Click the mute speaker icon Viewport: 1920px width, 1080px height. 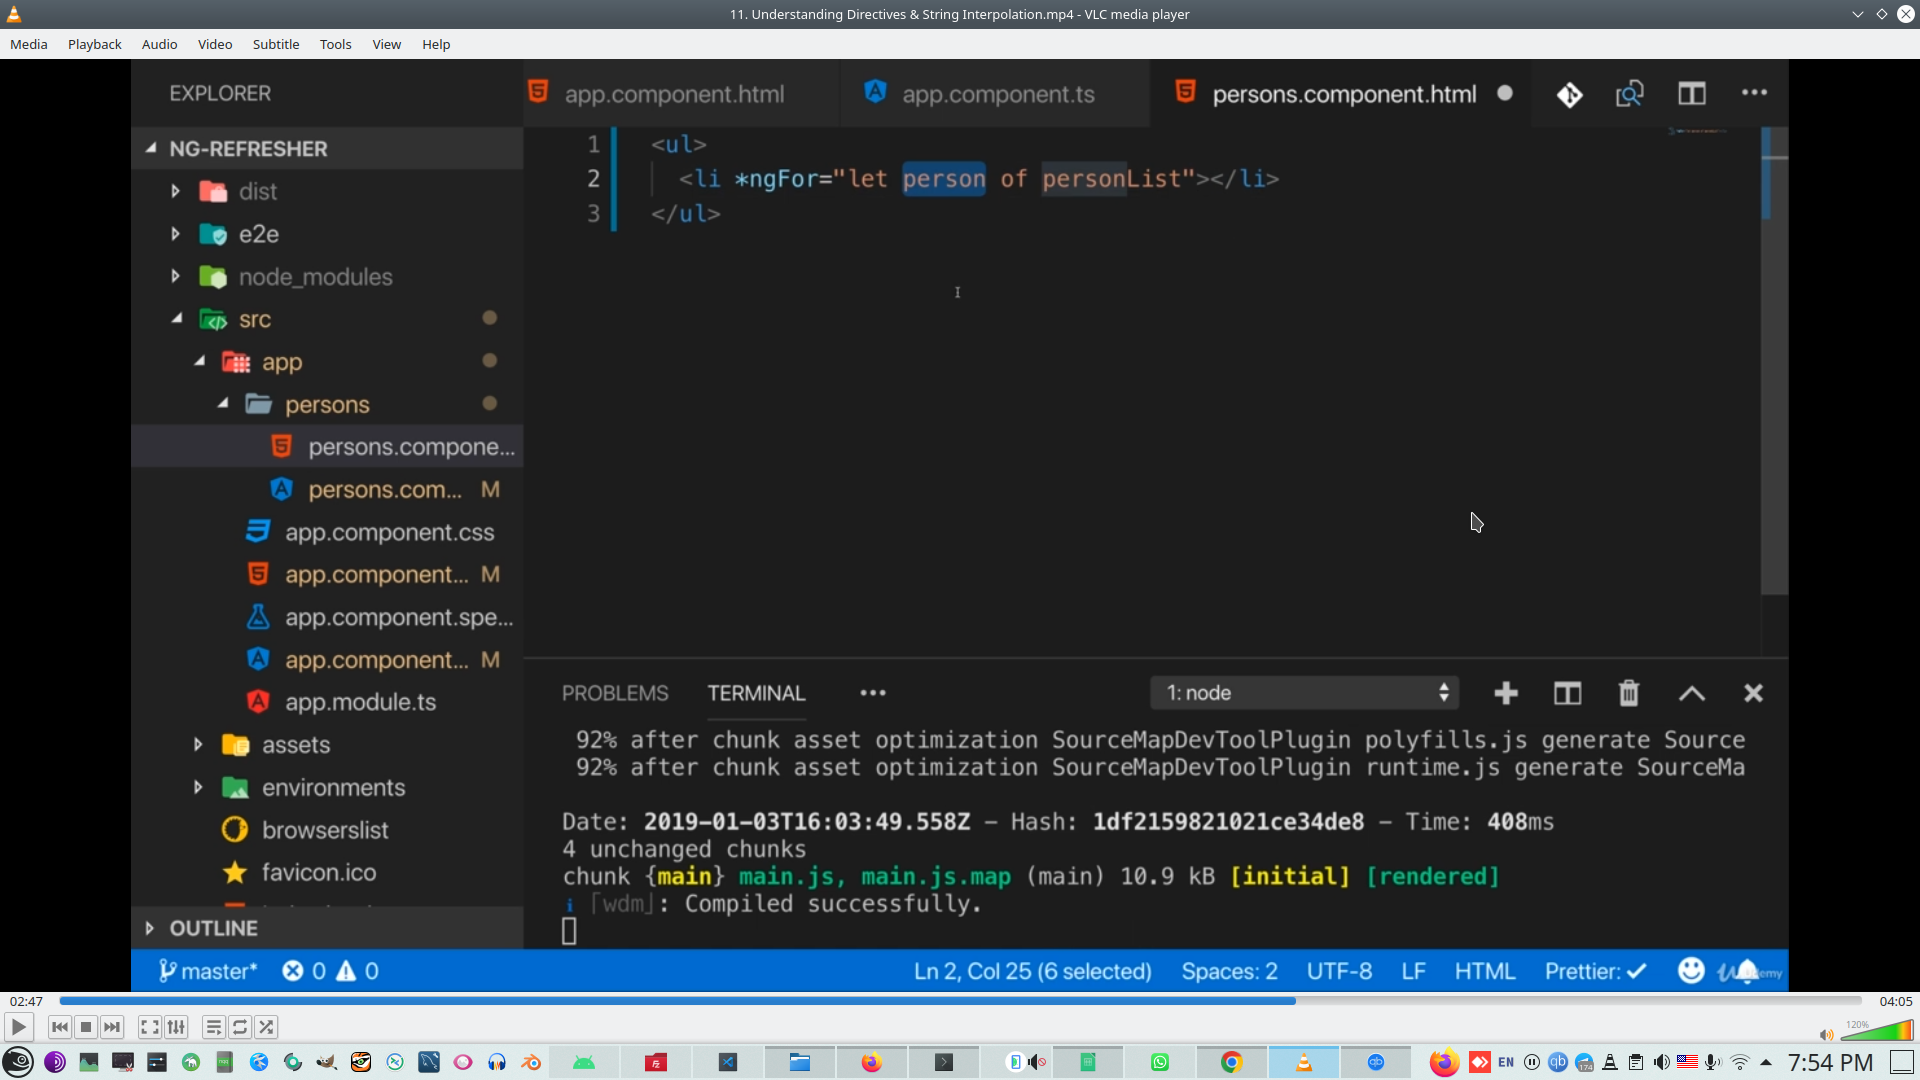point(1826,1035)
